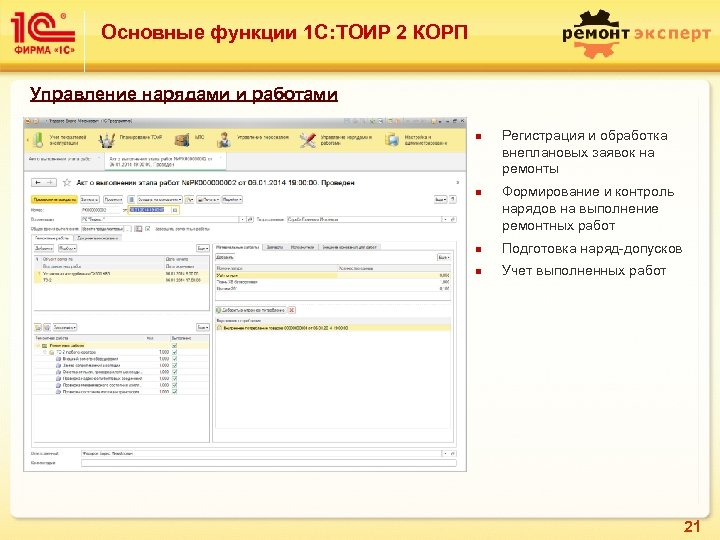The height and width of the screenshot is (540, 720).
Task: Open the Управление нарядами и работами tools icon
Action: coord(307,140)
